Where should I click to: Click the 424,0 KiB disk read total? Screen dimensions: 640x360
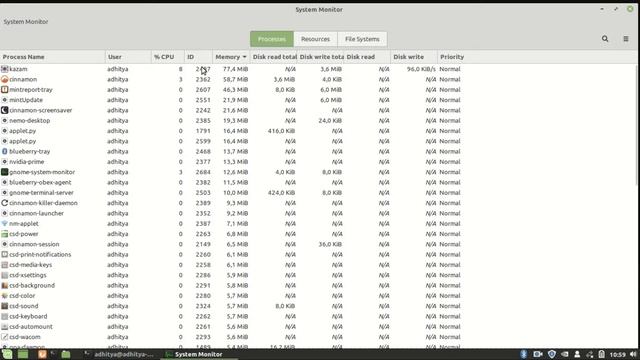coord(281,193)
